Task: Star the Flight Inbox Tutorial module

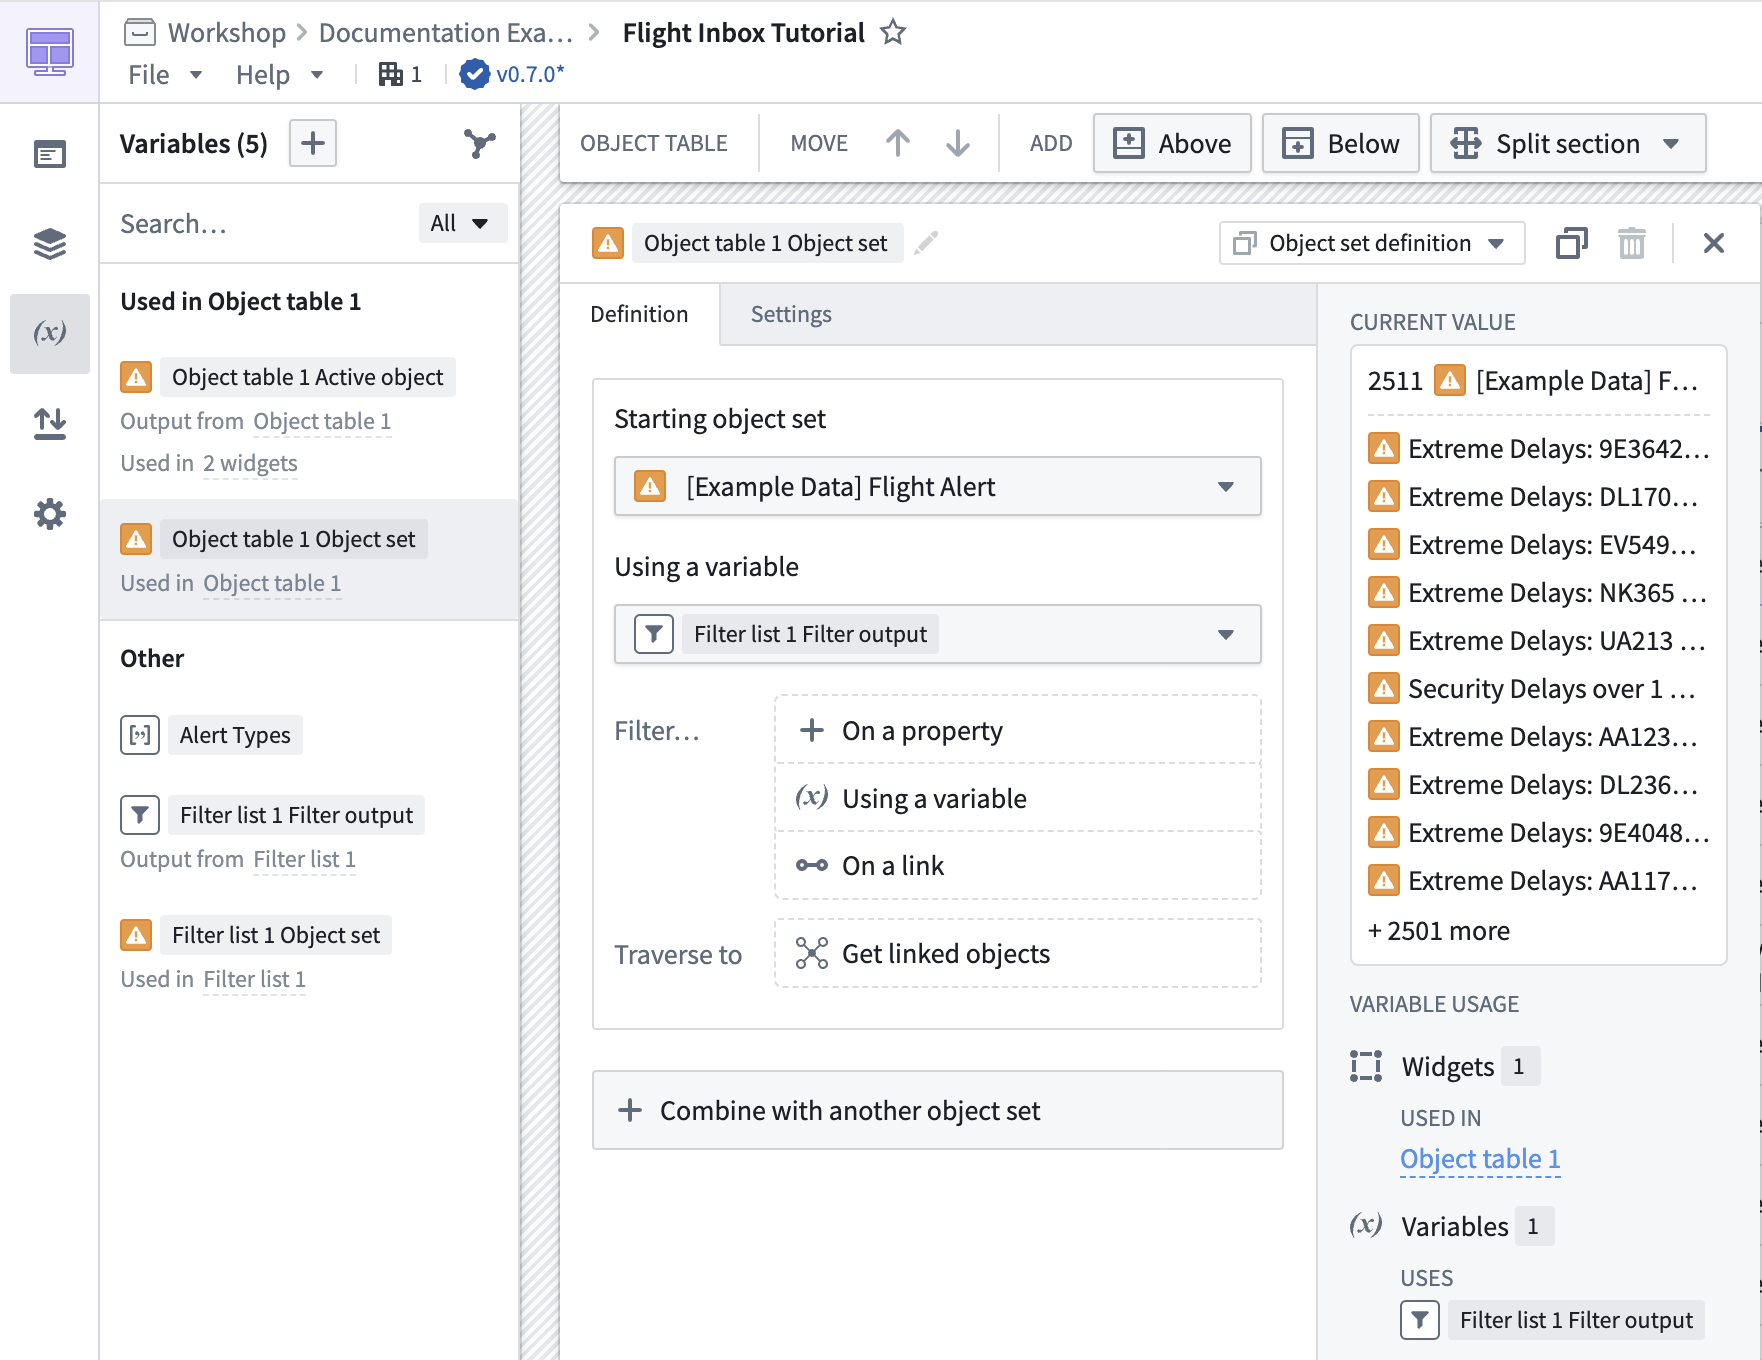Action: coord(893,32)
